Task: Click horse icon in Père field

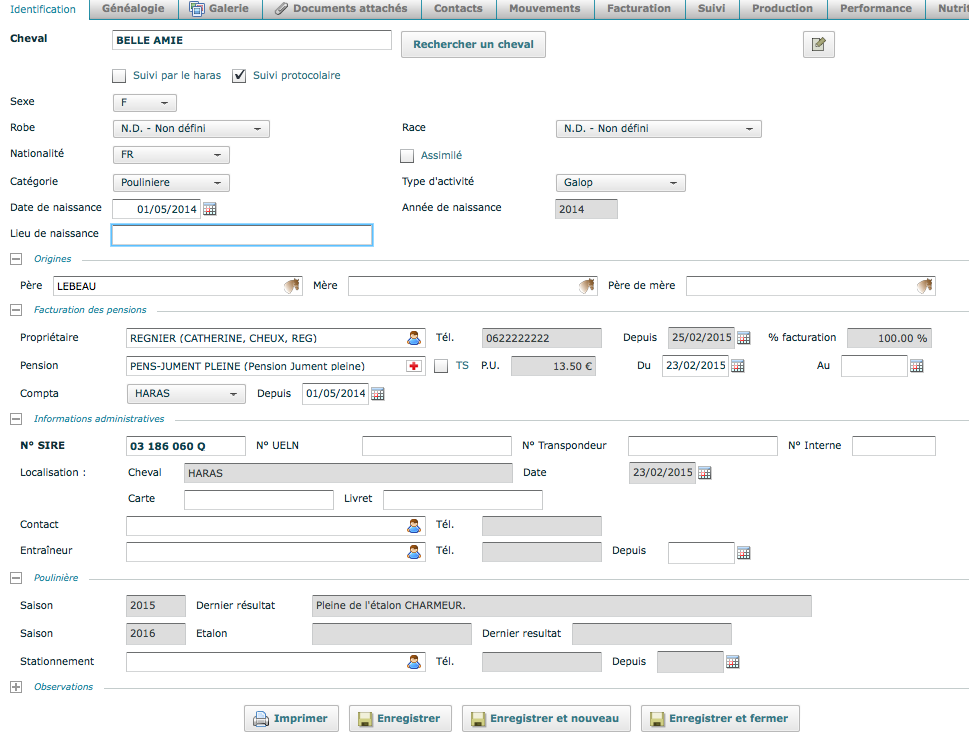Action: (x=292, y=285)
